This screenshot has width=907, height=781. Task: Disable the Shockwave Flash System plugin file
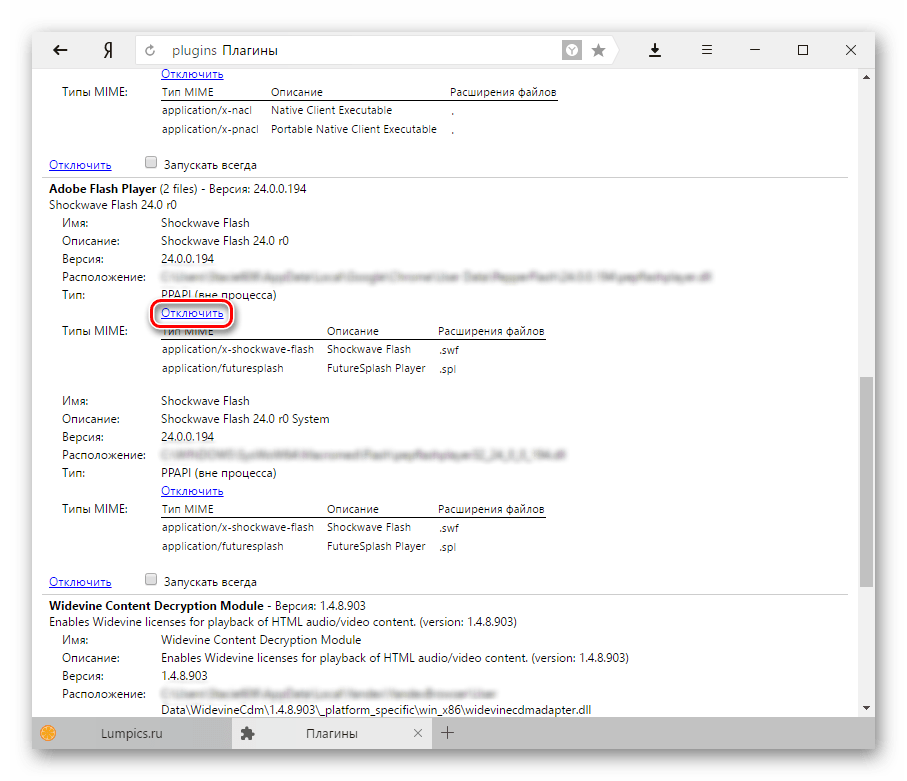click(192, 491)
